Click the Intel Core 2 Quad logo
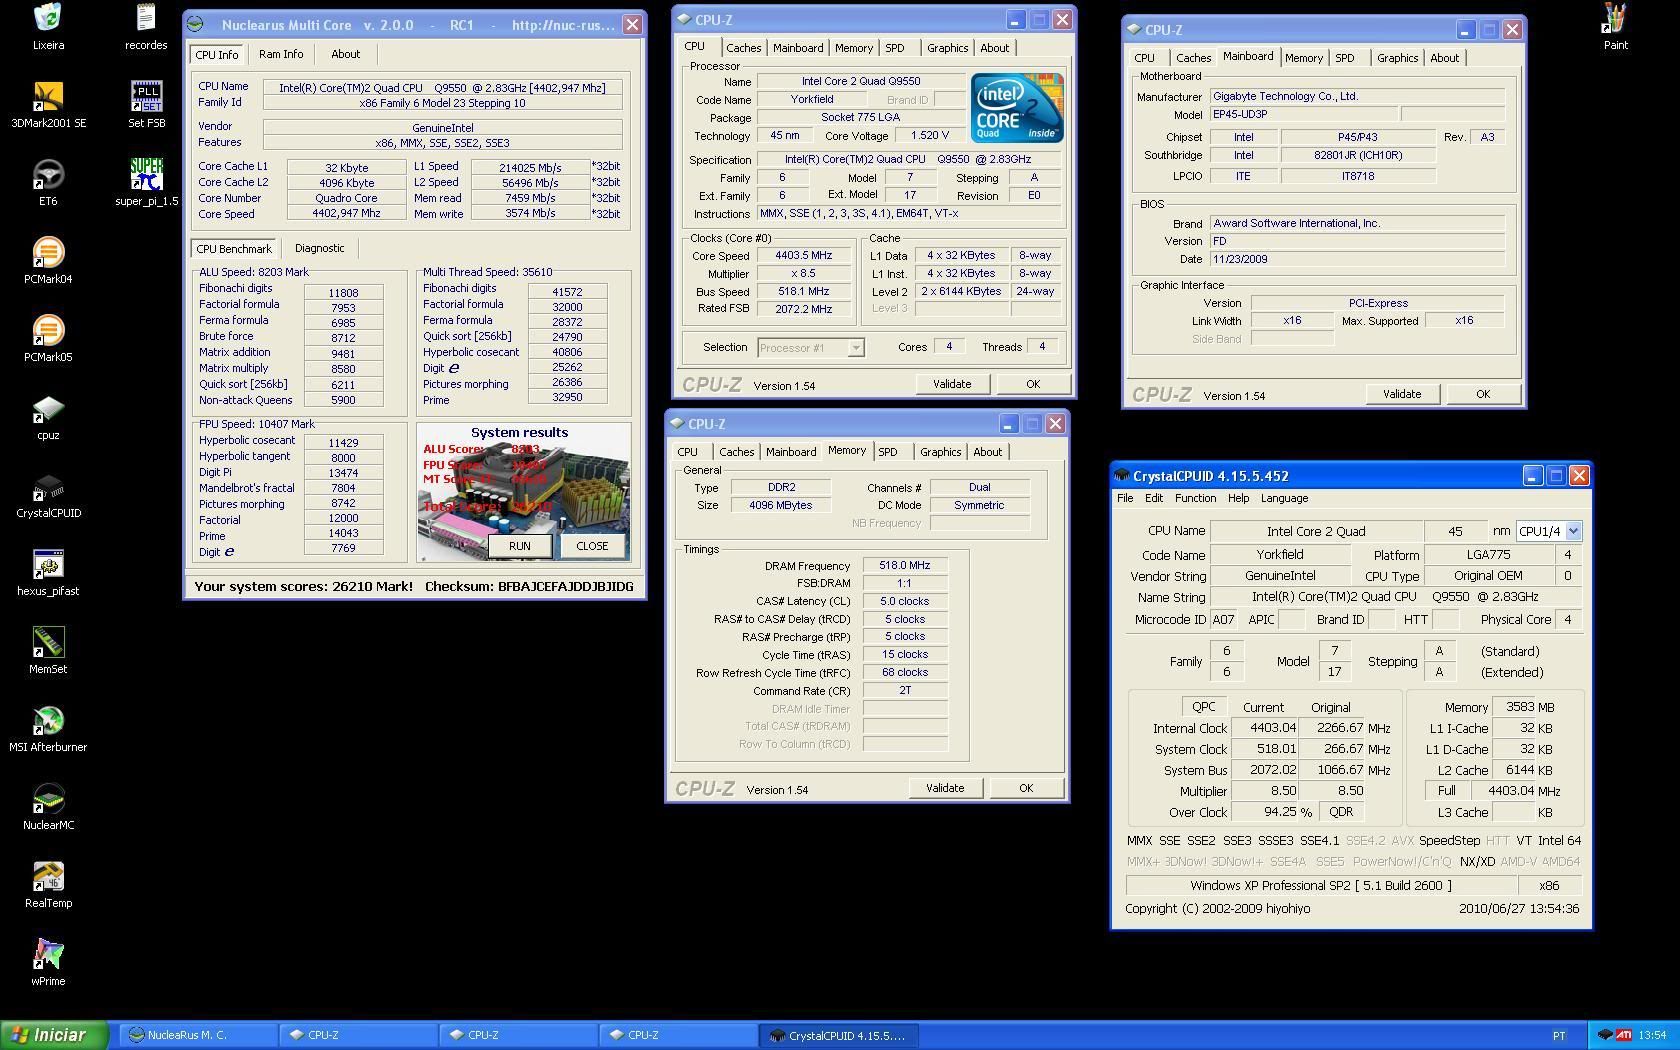The height and width of the screenshot is (1050, 1680). pos(1017,107)
